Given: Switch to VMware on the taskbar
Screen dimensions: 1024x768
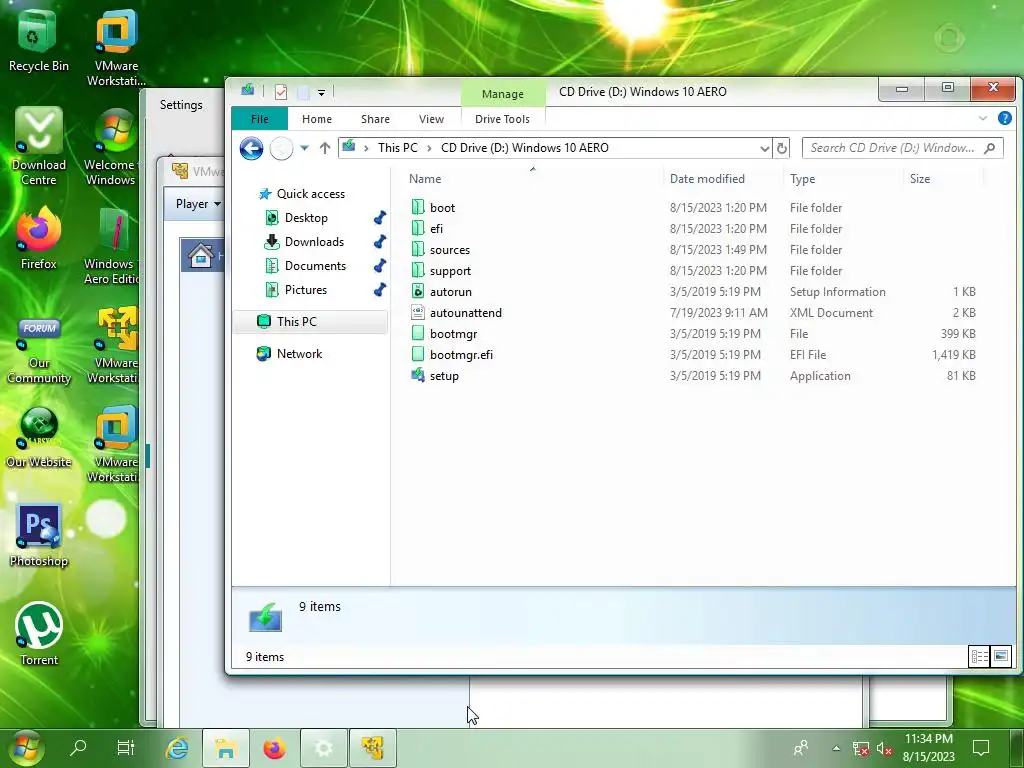Looking at the screenshot, I should 372,748.
